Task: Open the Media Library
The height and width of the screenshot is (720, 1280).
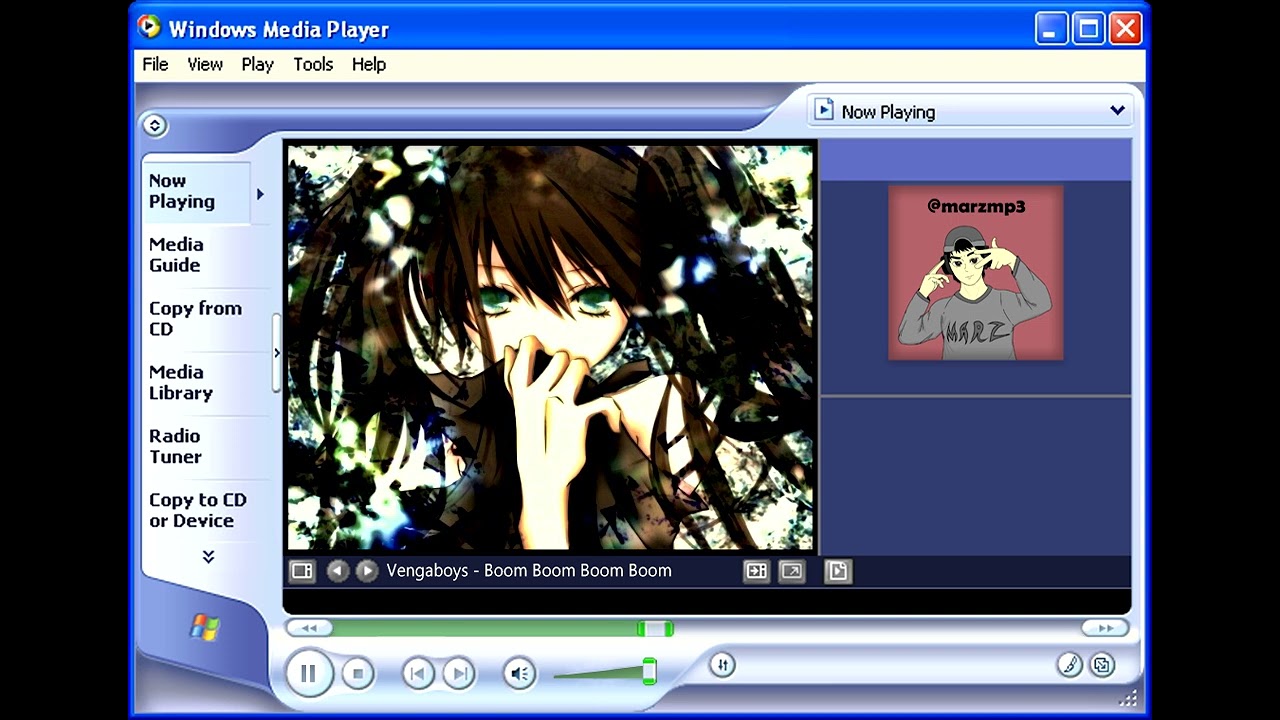Action: (x=181, y=382)
